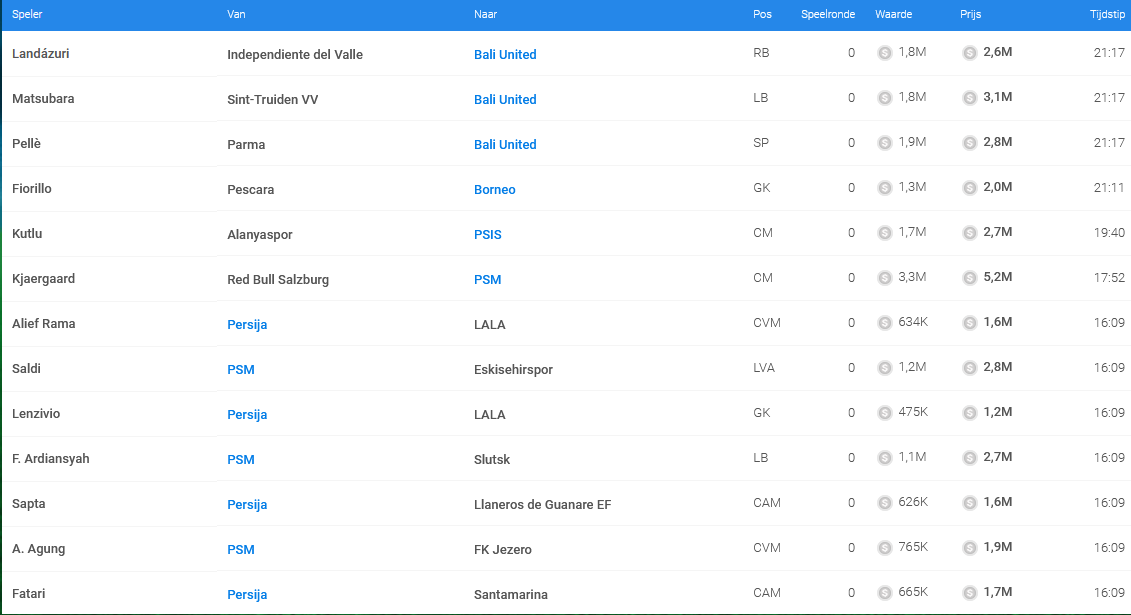The width and height of the screenshot is (1131, 615).
Task: Click the 19:40 timestamp in Kutlu row
Action: (1109, 233)
